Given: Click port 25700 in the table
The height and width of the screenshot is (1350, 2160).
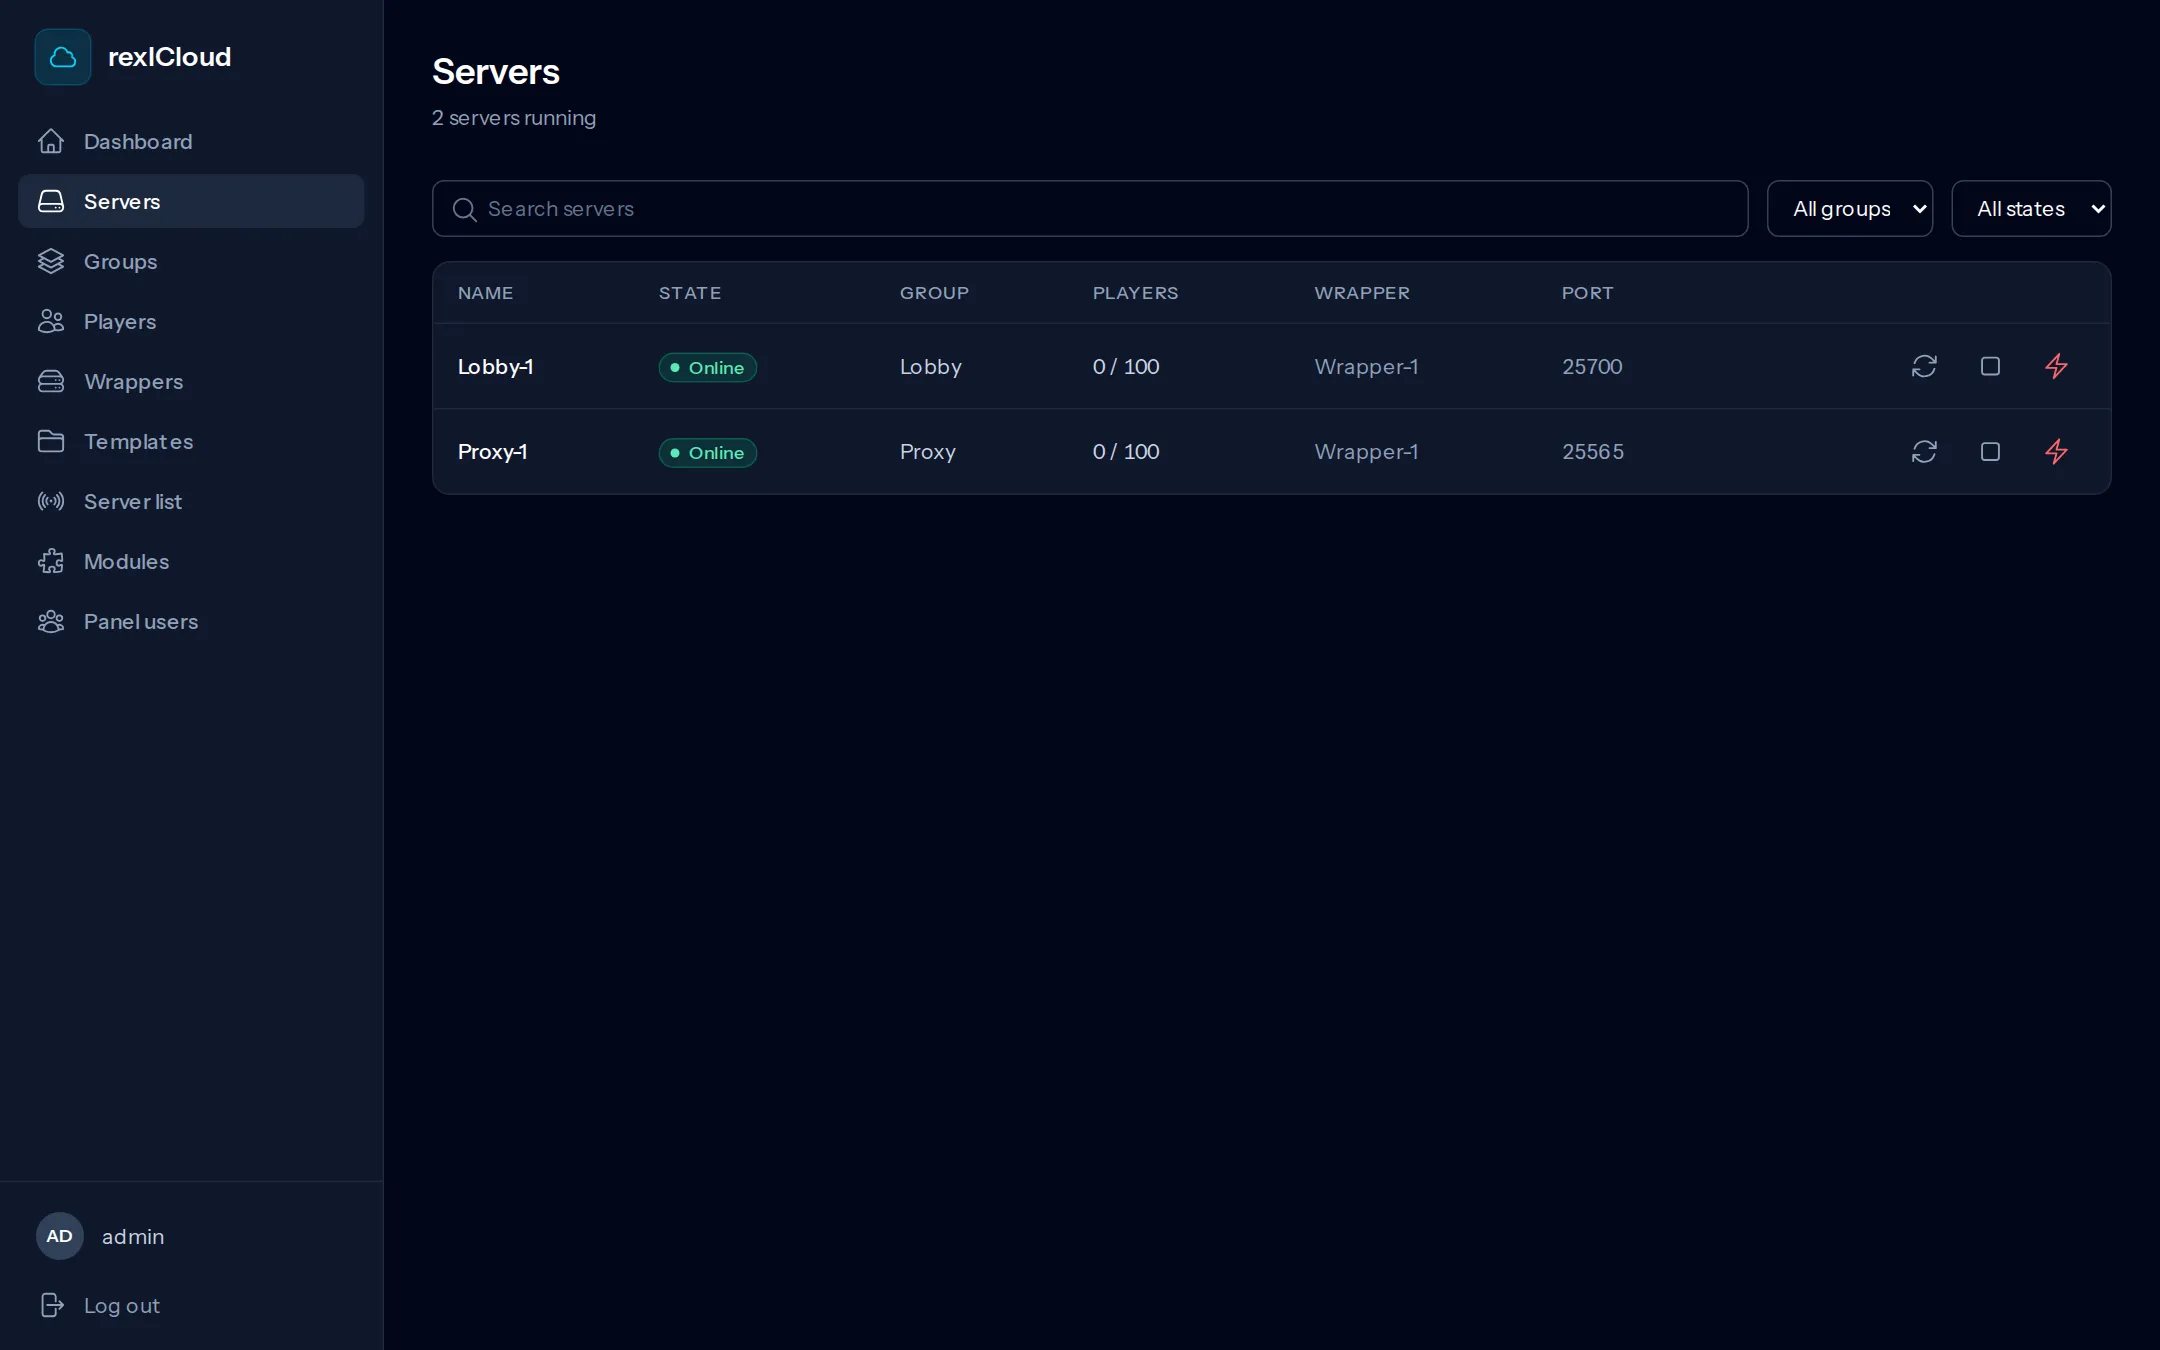Looking at the screenshot, I should tap(1592, 366).
